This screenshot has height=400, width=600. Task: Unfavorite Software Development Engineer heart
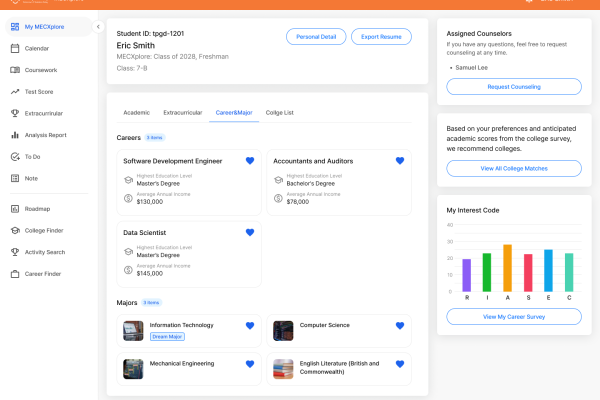point(250,161)
